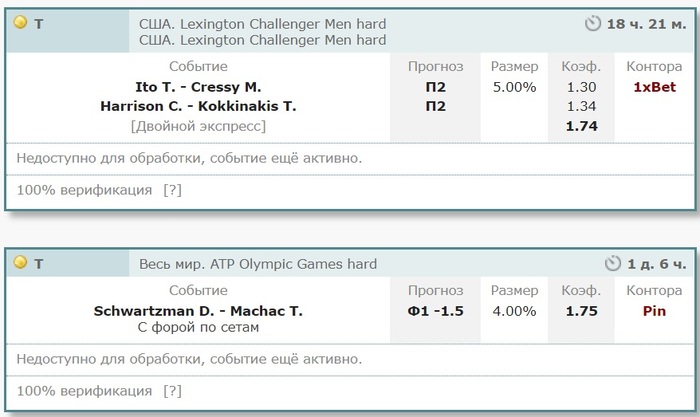This screenshot has width=700, height=417.
Task: Open the Pin bookmaker link
Action: (x=654, y=311)
